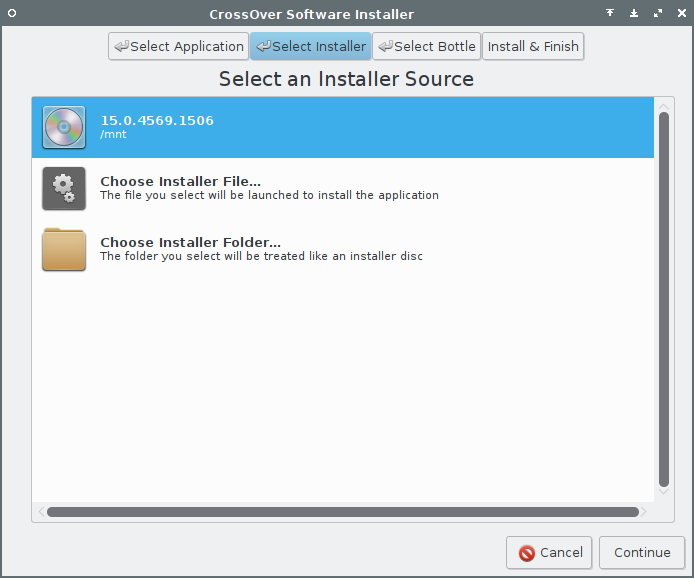Select the disc icon for 15.0.4569.1506

64,127
